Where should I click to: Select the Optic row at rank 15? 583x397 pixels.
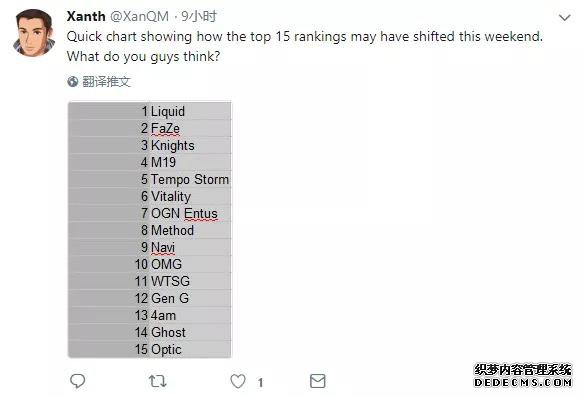click(149, 349)
